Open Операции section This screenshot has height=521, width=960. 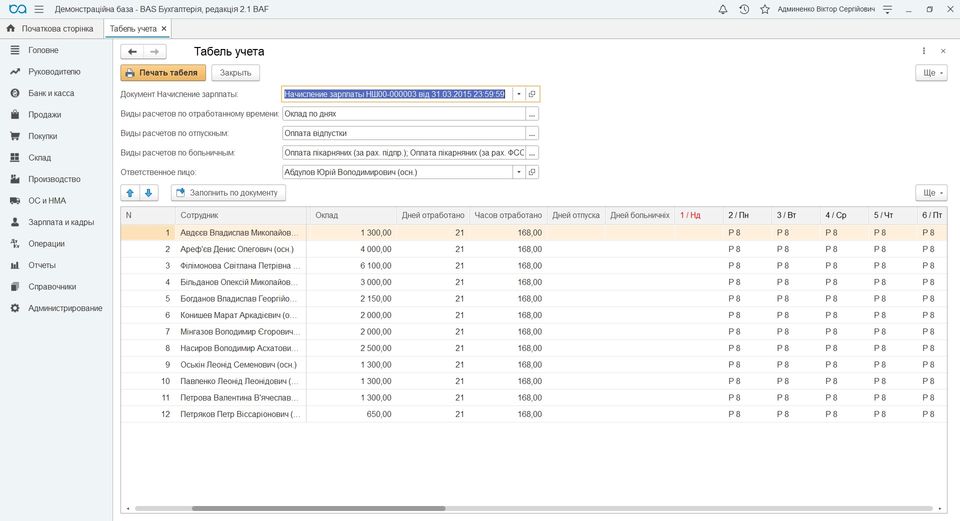(46, 244)
